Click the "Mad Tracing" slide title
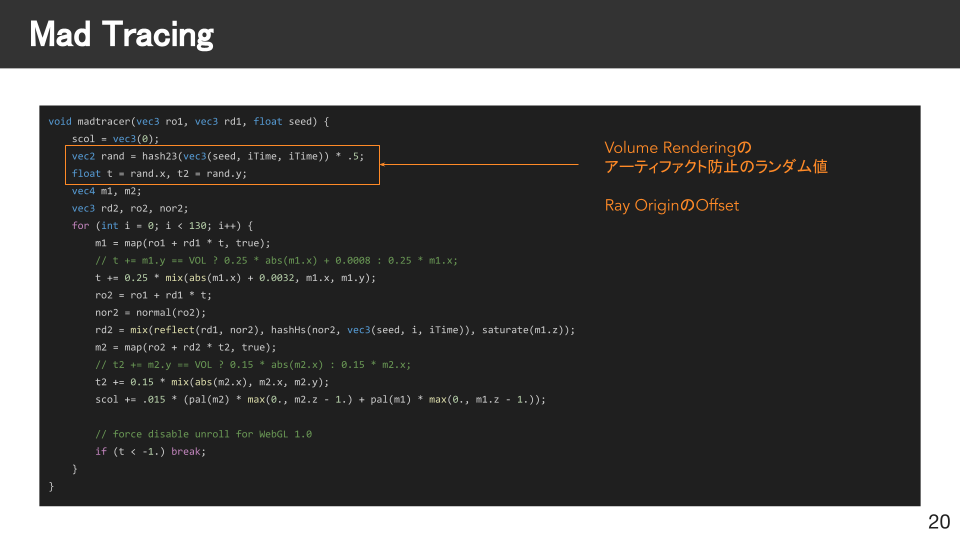This screenshot has width=960, height=540. [x=121, y=35]
